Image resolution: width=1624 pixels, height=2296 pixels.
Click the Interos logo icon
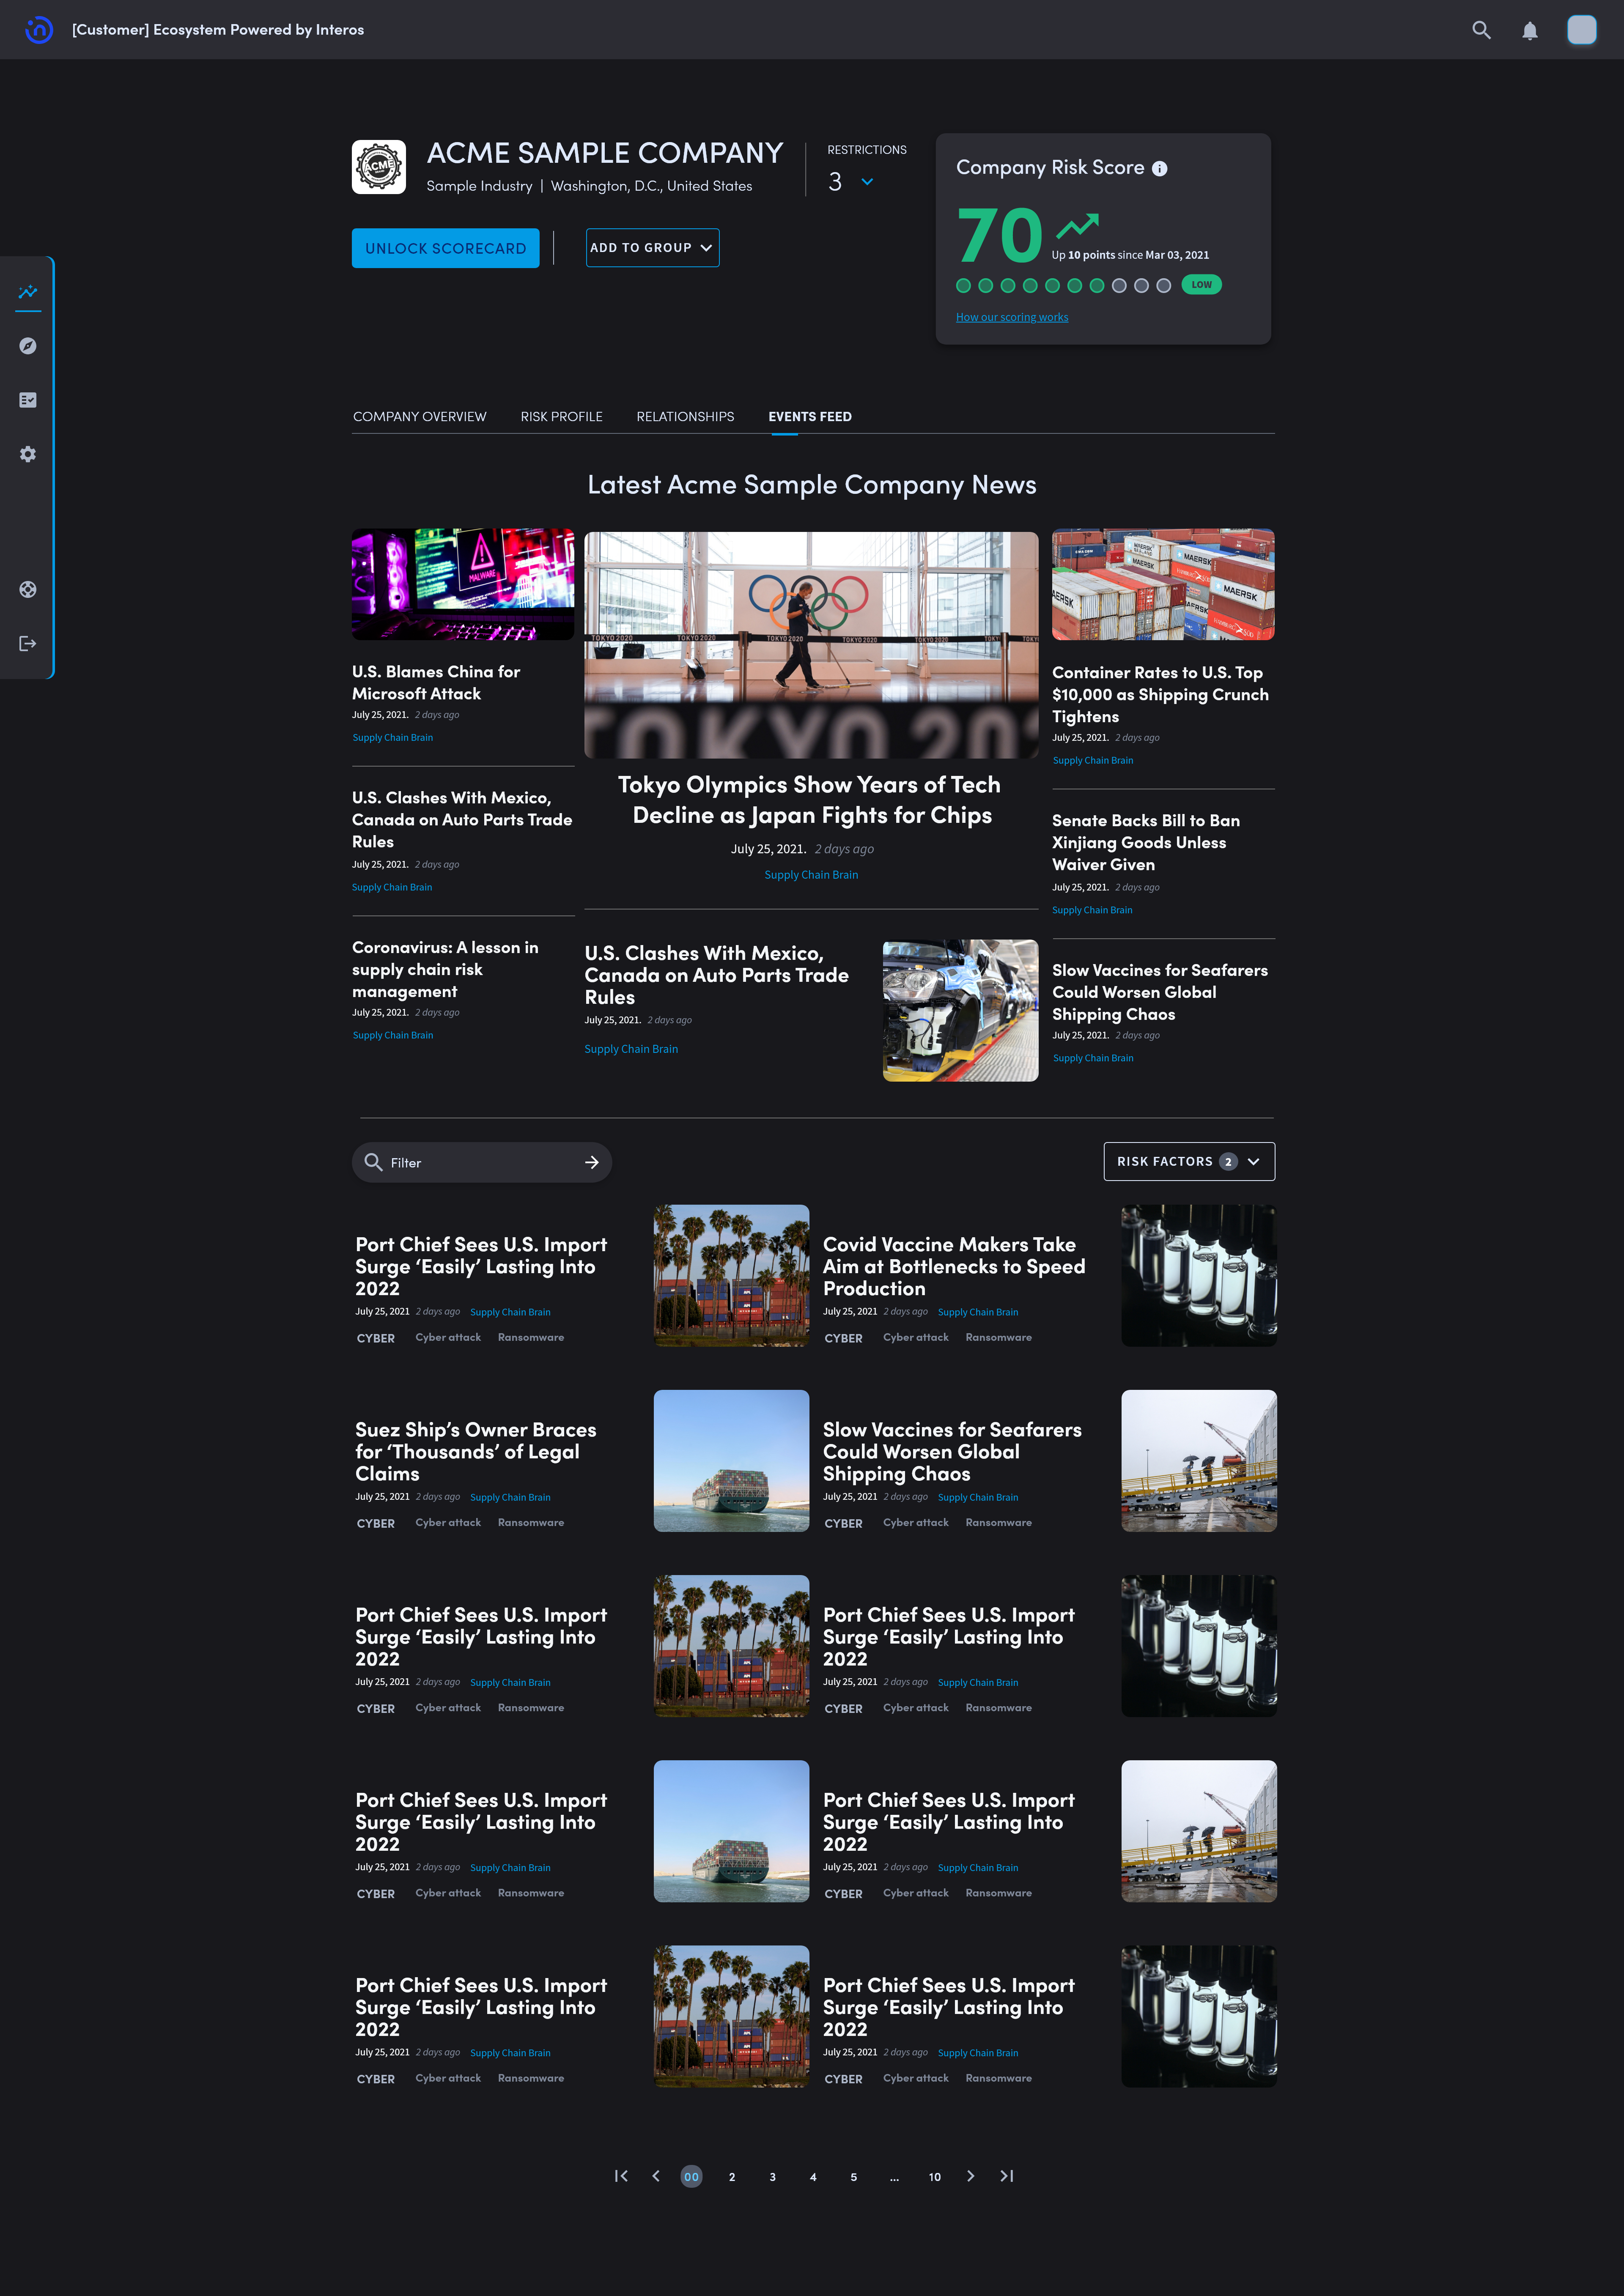(x=38, y=30)
